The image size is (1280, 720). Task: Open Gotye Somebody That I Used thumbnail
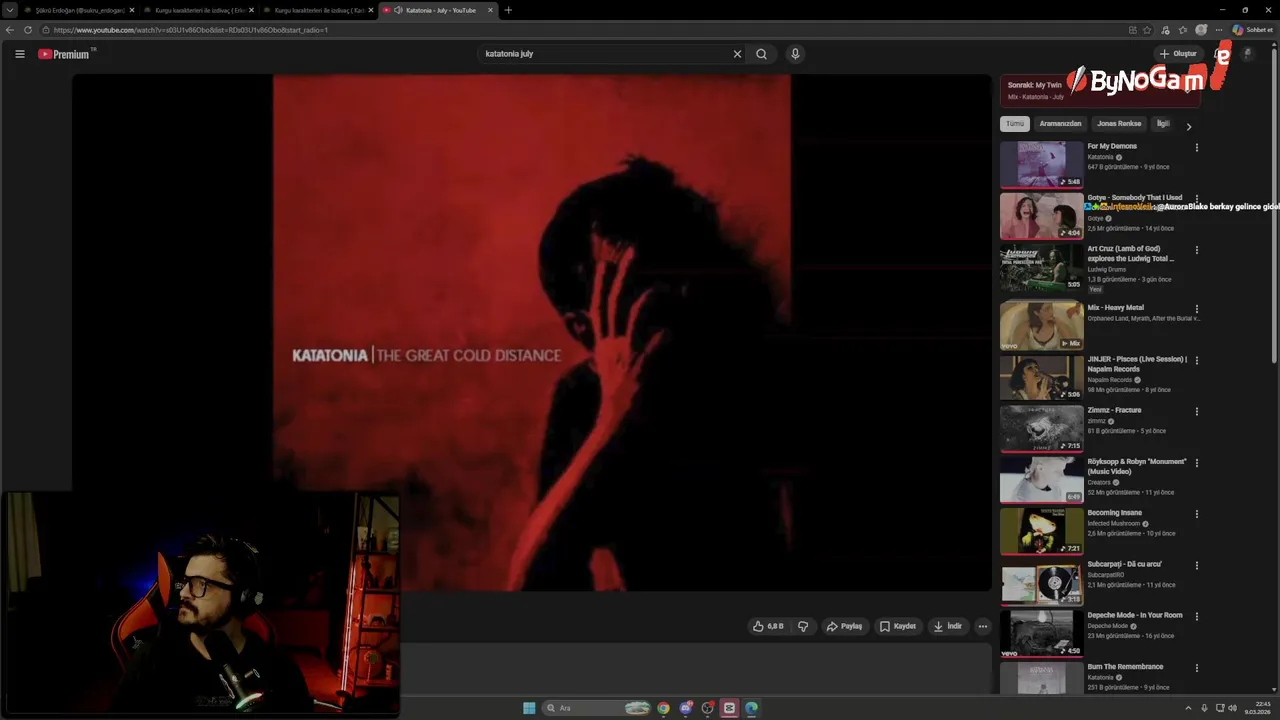(x=1041, y=216)
